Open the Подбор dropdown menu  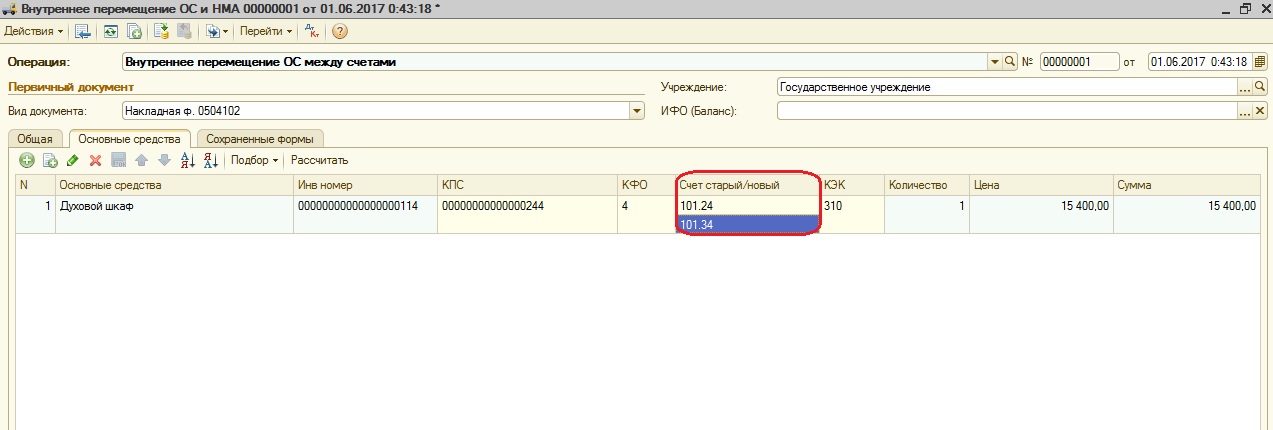click(x=254, y=160)
